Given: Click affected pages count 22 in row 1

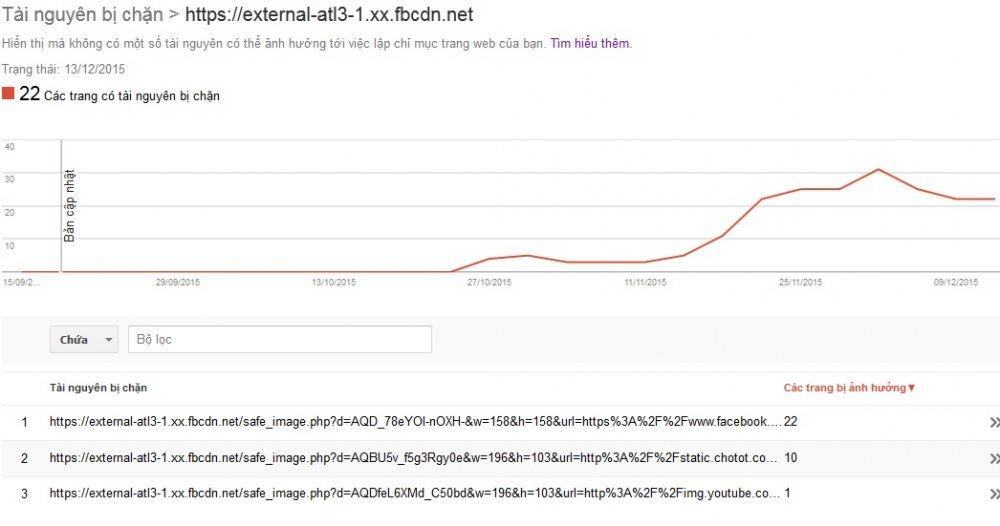Looking at the screenshot, I should point(791,422).
